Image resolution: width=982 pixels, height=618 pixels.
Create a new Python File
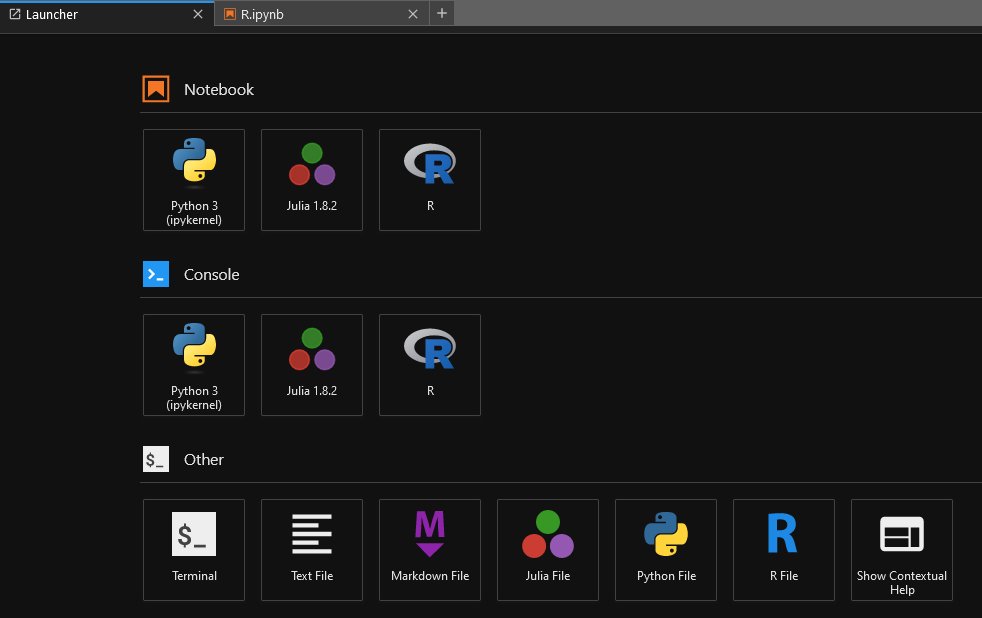tap(666, 550)
